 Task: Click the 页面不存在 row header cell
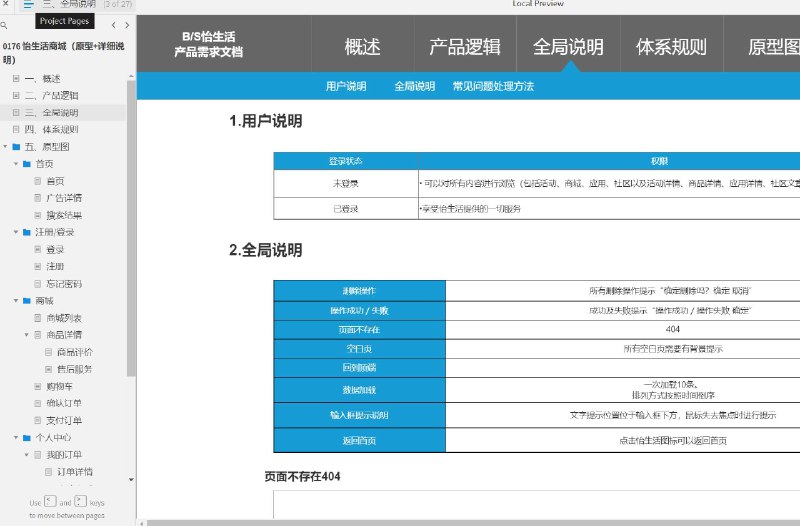click(x=359, y=330)
